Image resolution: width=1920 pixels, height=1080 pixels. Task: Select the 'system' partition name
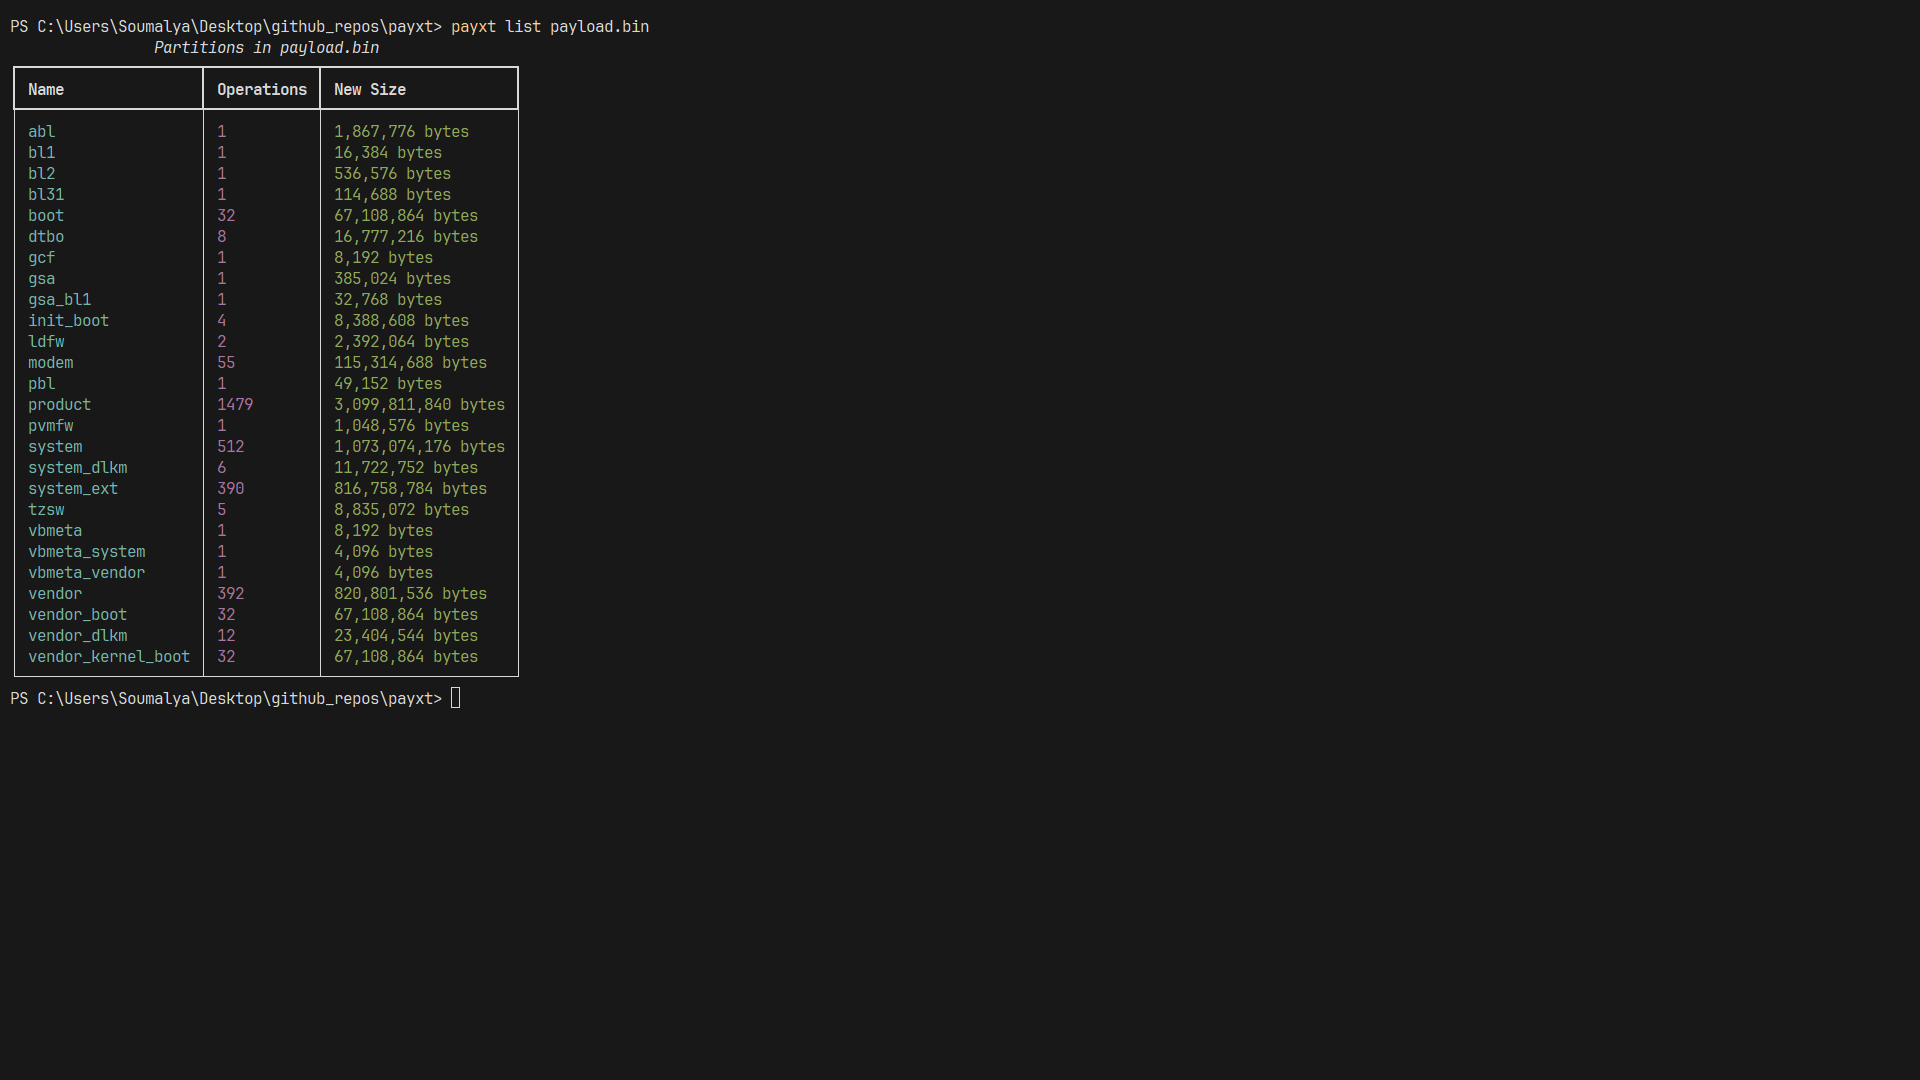[55, 447]
